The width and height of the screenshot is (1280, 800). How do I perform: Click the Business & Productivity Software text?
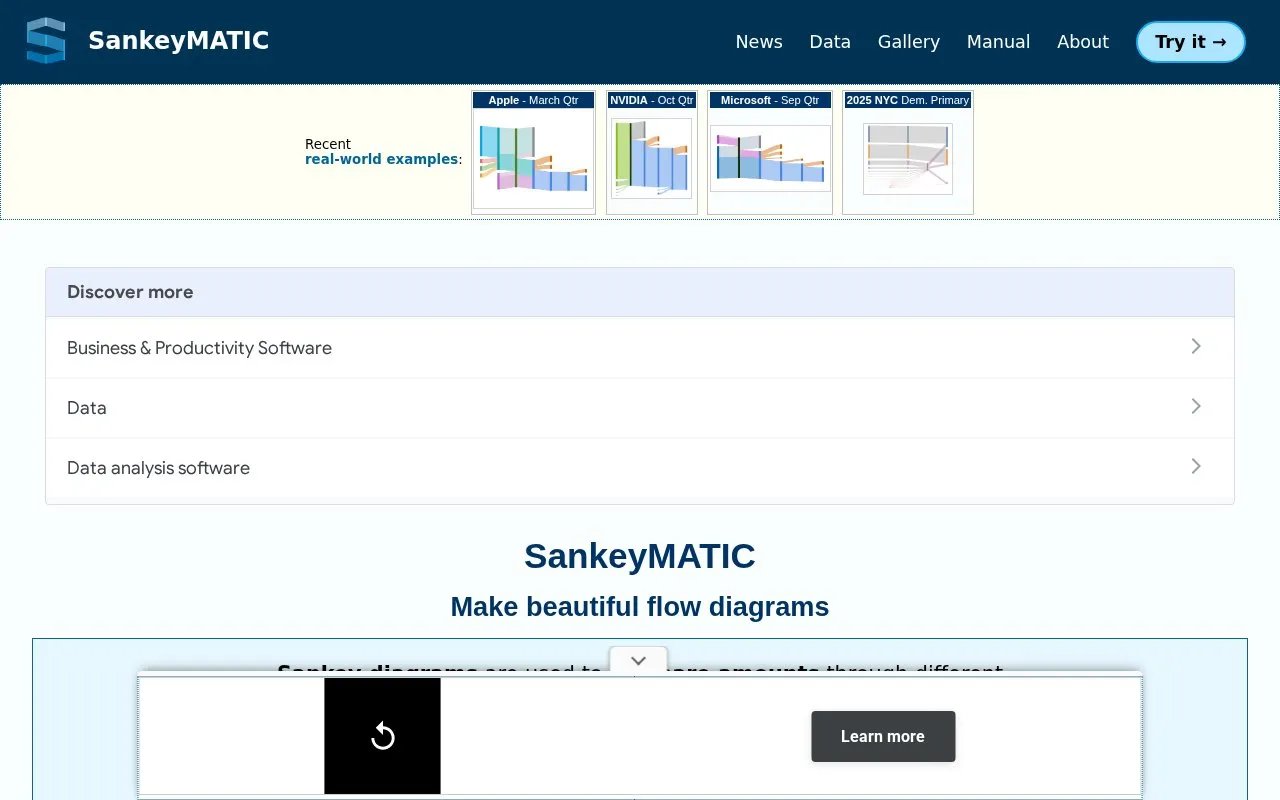coord(199,348)
